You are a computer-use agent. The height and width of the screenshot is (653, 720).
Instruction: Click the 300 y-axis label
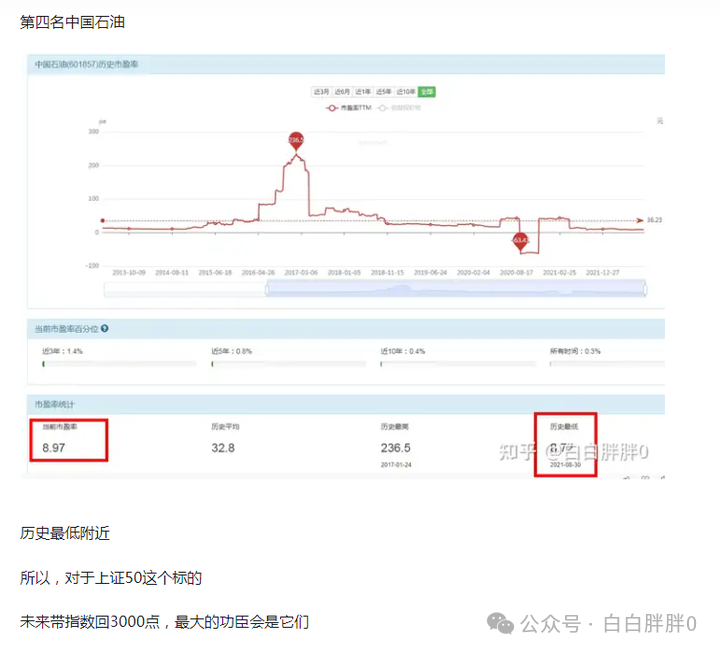pyautogui.click(x=94, y=132)
